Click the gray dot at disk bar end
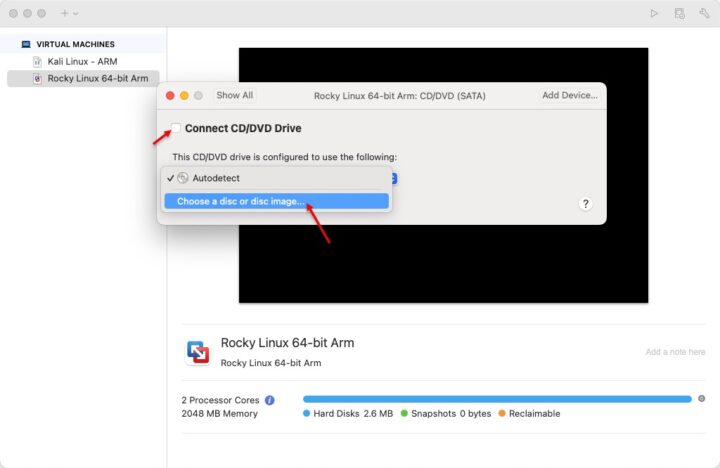720x468 pixels. (702, 399)
